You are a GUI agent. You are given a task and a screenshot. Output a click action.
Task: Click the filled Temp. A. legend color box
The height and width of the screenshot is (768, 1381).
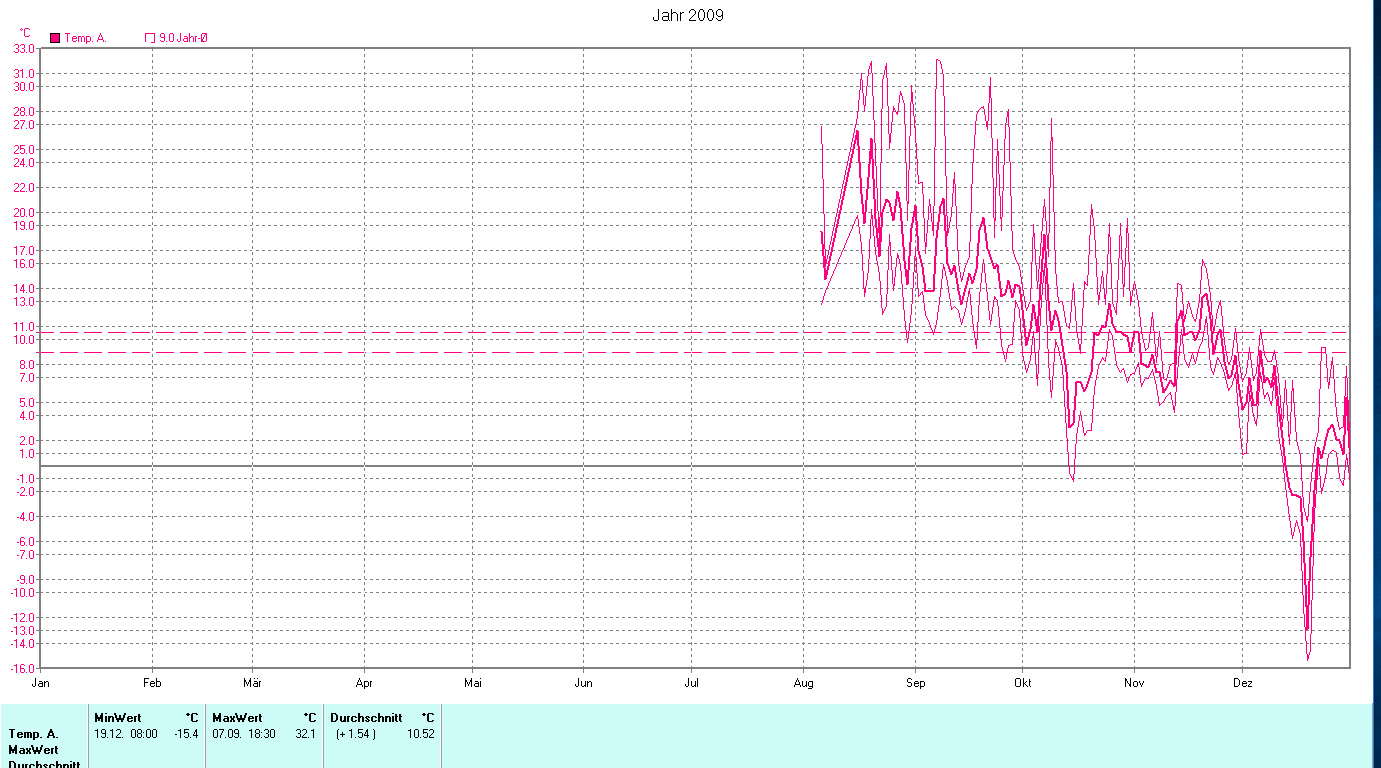click(55, 38)
